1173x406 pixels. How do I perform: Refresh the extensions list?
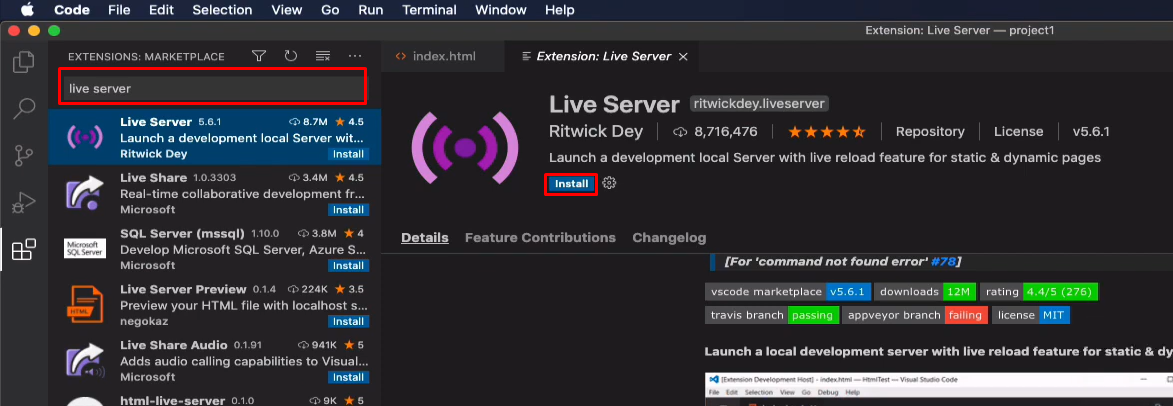(x=291, y=56)
